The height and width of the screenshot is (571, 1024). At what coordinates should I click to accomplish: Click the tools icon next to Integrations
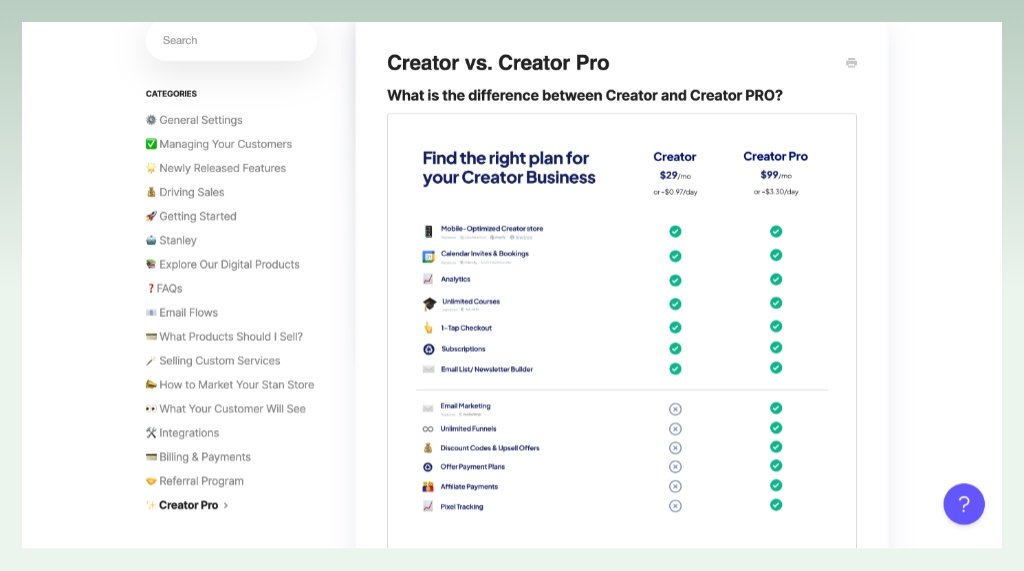tap(151, 432)
